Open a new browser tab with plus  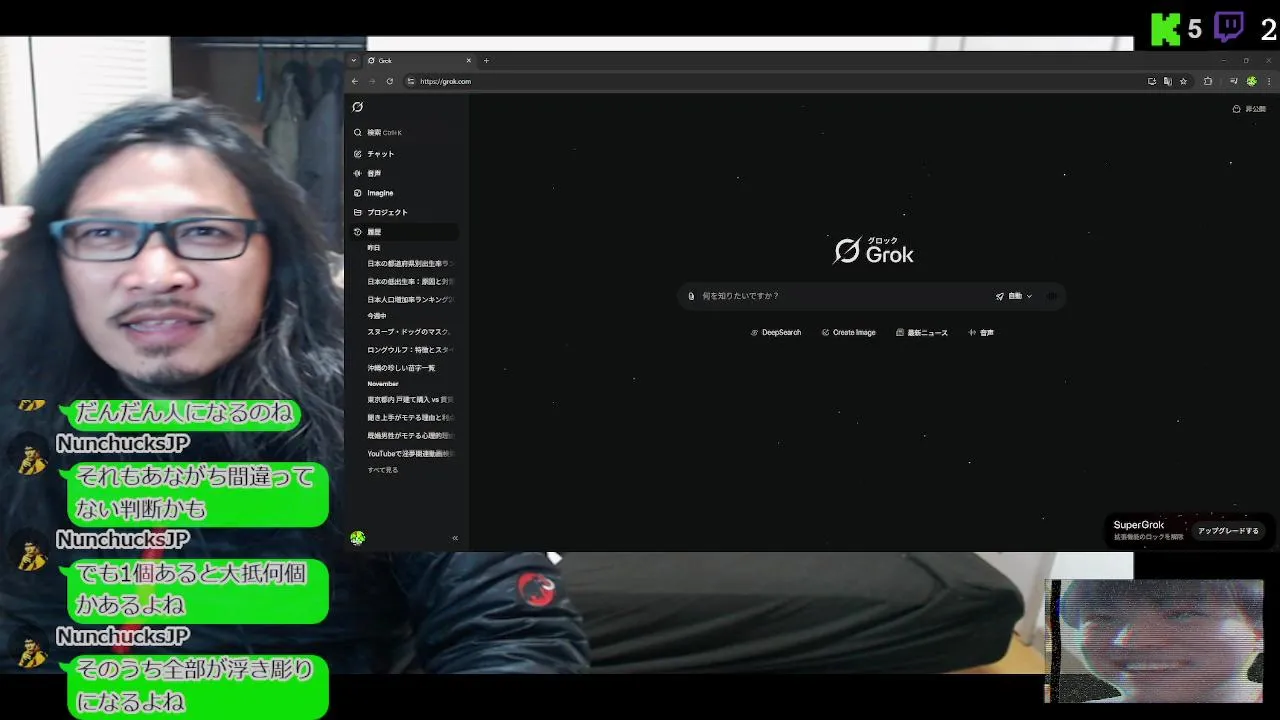(x=486, y=61)
